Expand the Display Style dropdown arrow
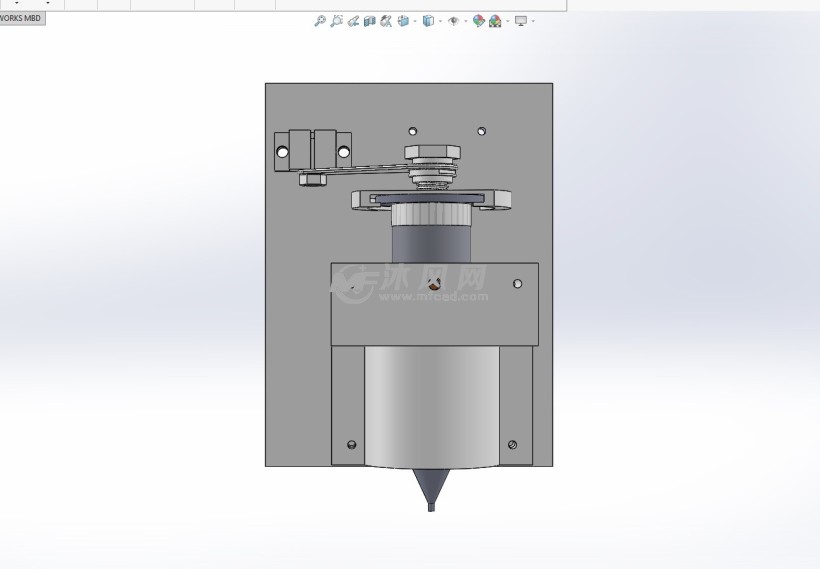This screenshot has width=820, height=569. point(439,21)
